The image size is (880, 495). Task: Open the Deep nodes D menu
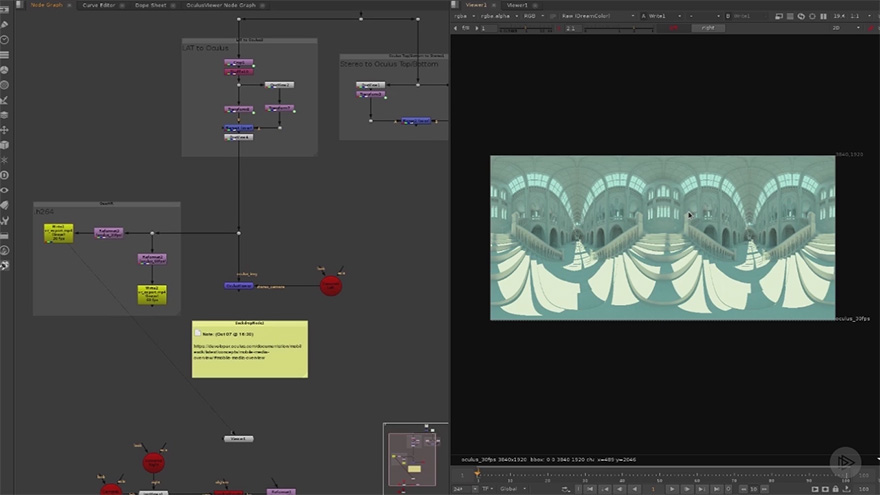4,175
